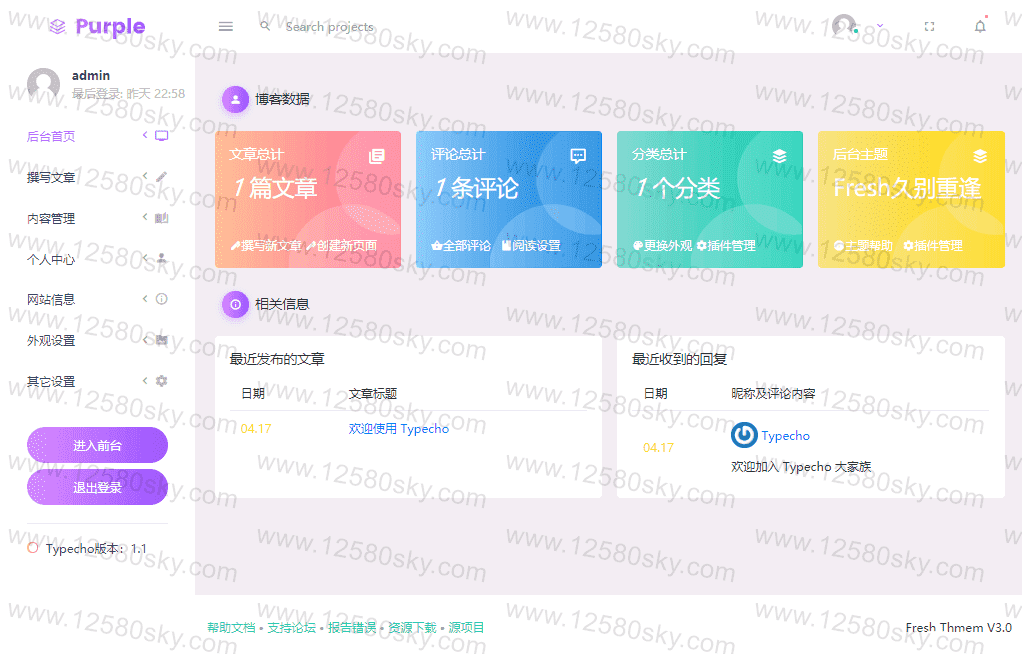Toggle fullscreen mode icon in header
The height and width of the screenshot is (654, 1022).
pos(929,27)
